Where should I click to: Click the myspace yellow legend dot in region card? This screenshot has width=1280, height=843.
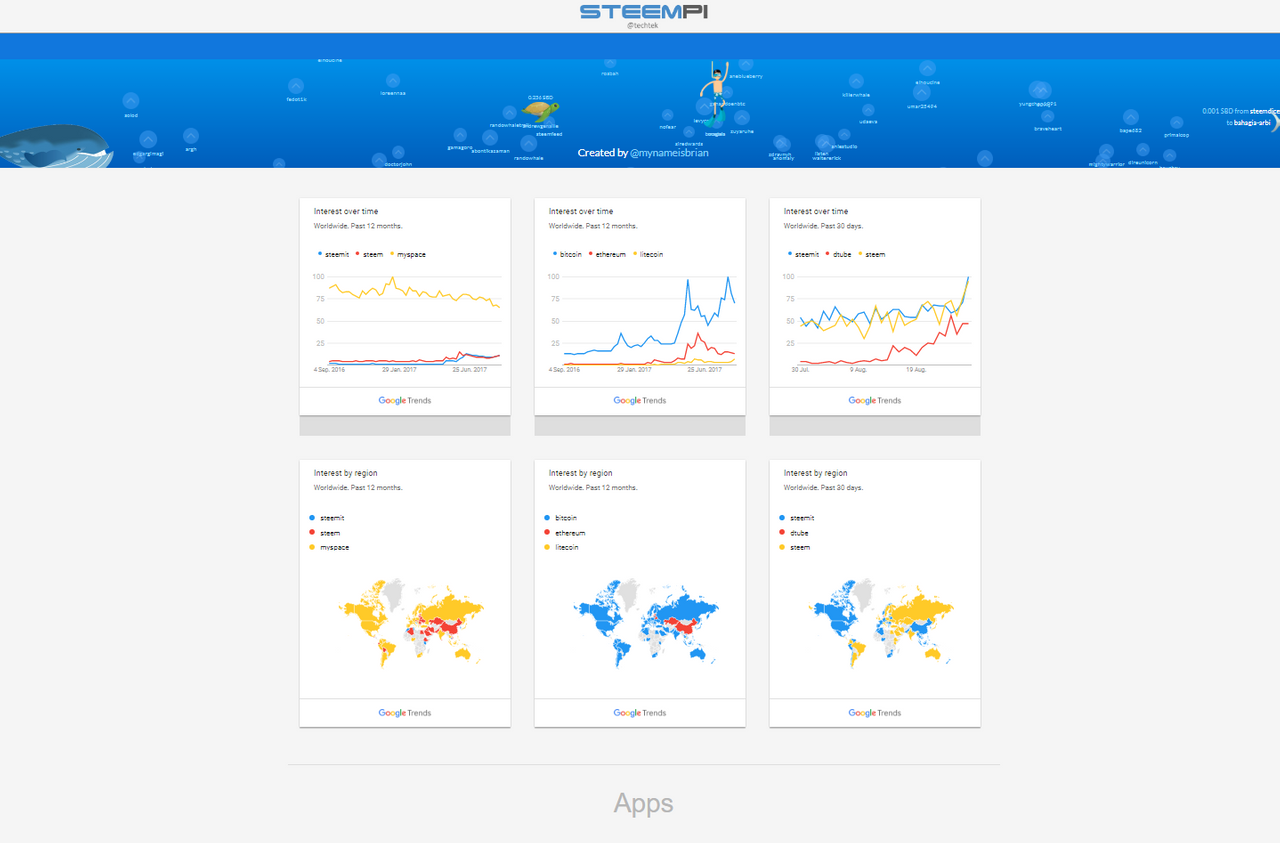pyautogui.click(x=312, y=547)
